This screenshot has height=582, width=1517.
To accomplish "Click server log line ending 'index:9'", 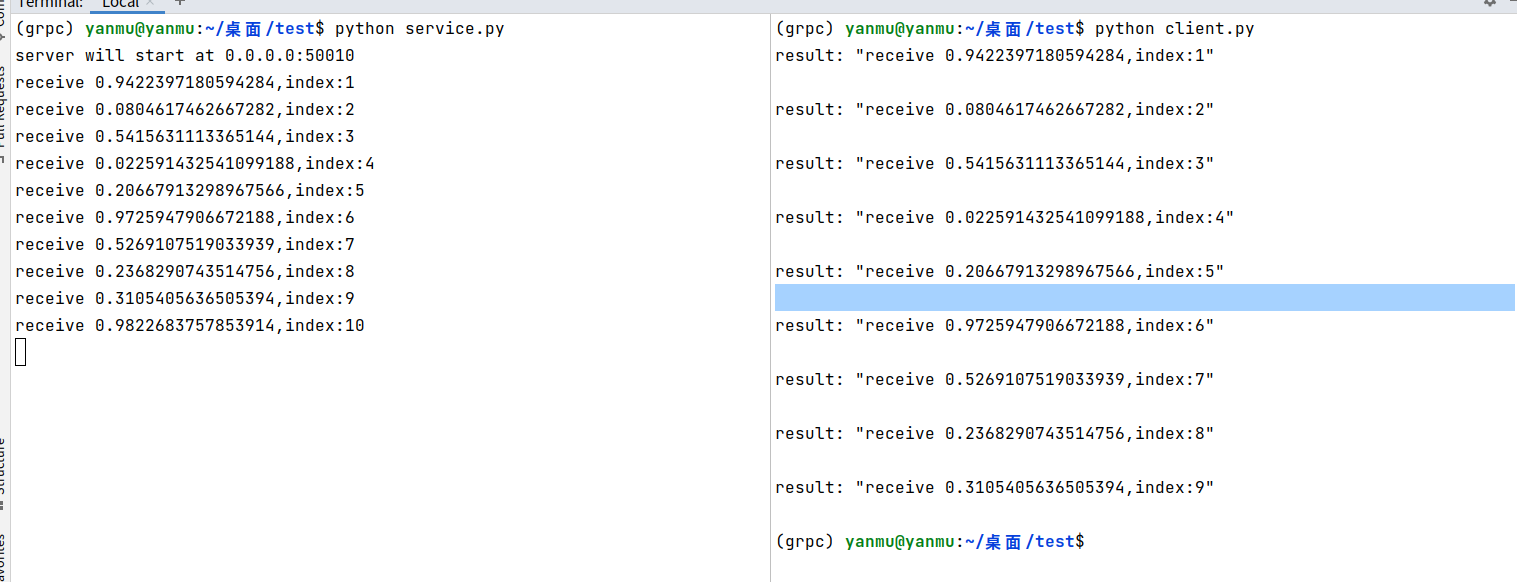I will (x=185, y=299).
